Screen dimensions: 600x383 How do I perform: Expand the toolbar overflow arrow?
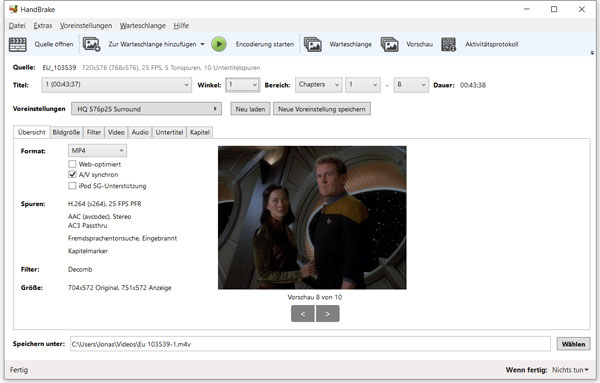592,53
